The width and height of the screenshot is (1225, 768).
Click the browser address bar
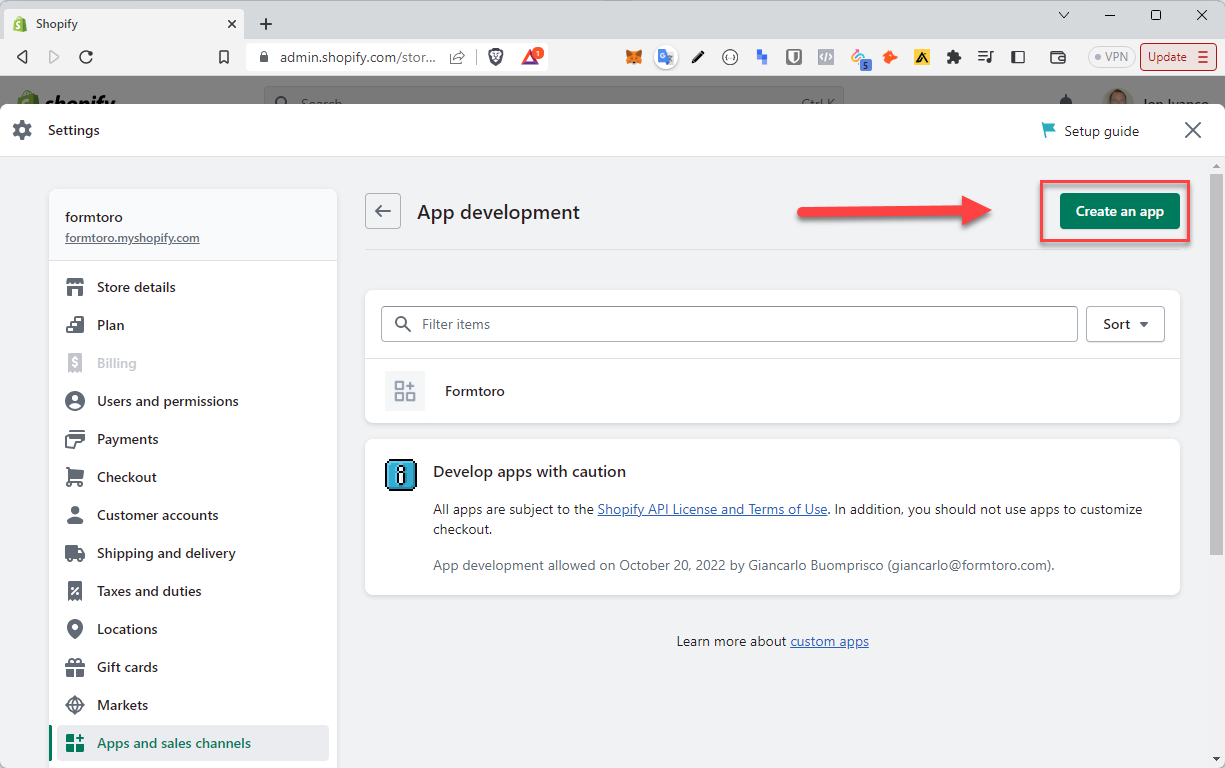pyautogui.click(x=357, y=57)
